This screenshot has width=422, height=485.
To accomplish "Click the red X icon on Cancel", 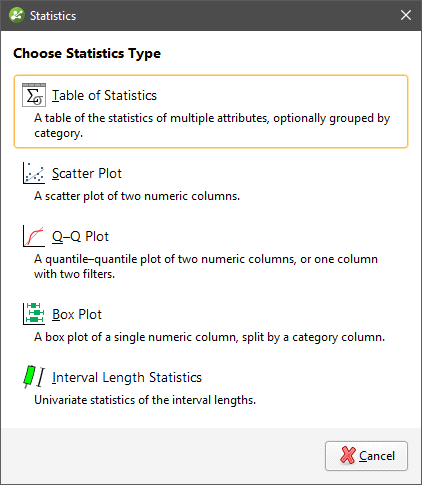I will pos(348,455).
